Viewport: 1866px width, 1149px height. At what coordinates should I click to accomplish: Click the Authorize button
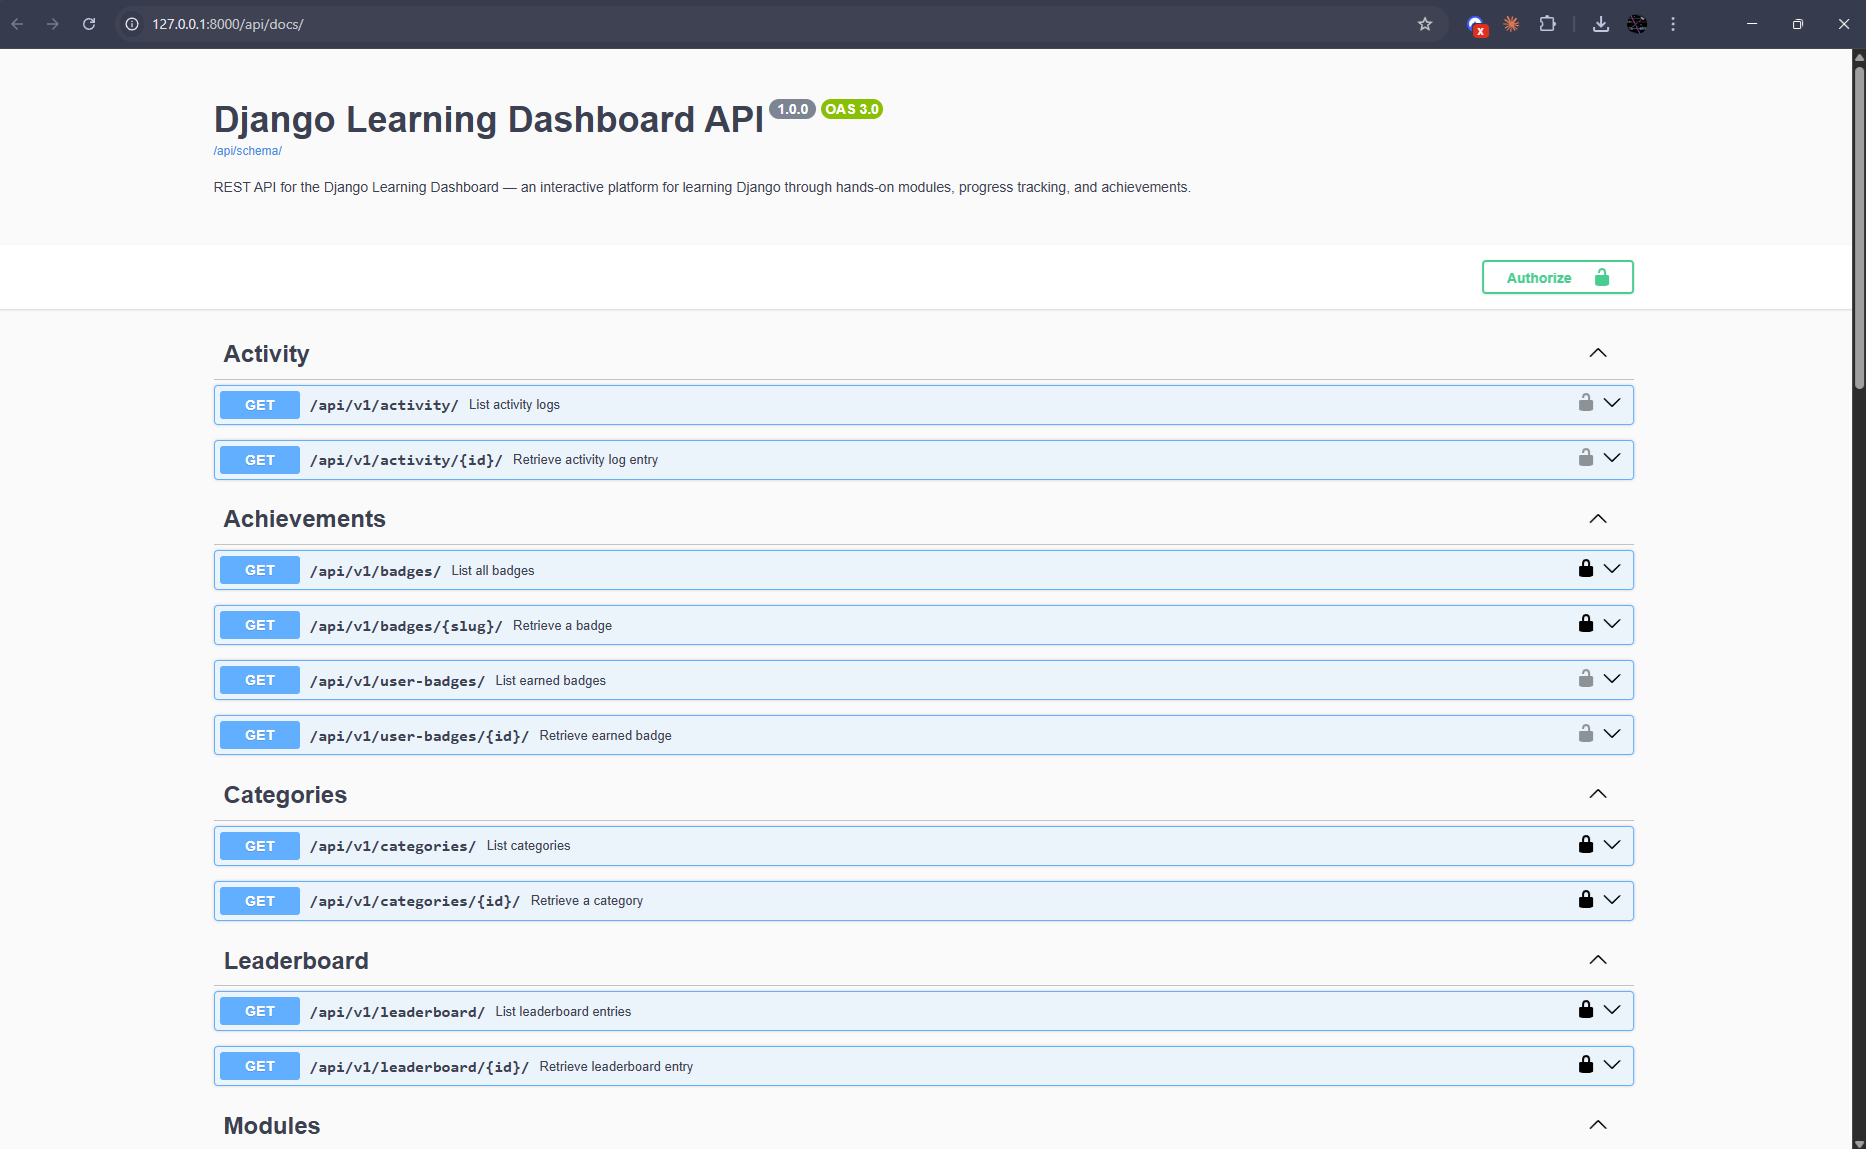click(x=1557, y=277)
